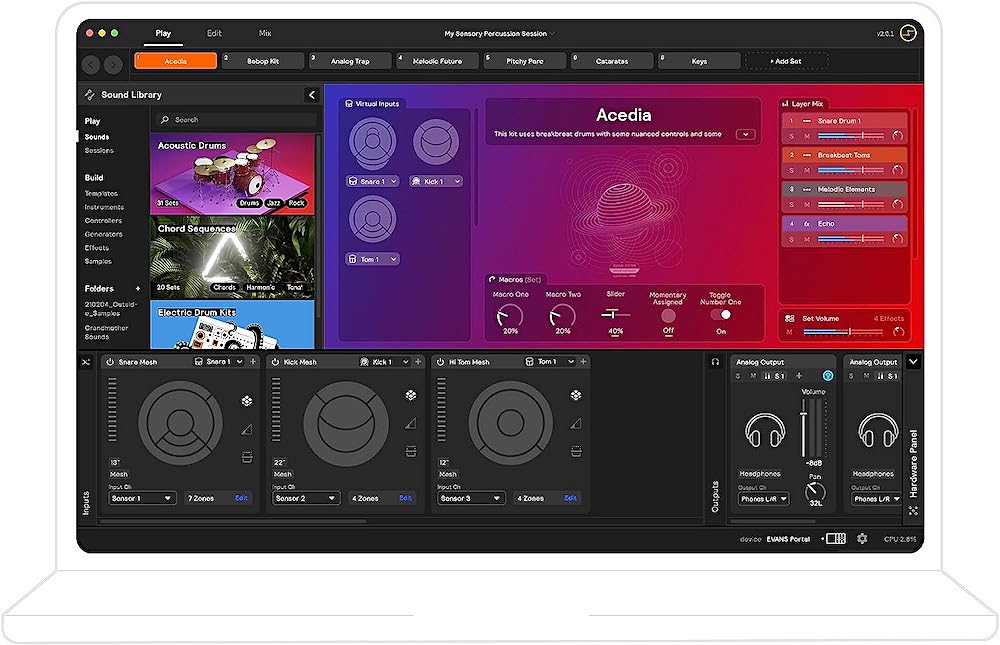1000x645 pixels.
Task: Click the shuffle icon above Inputs
Action: [x=87, y=362]
